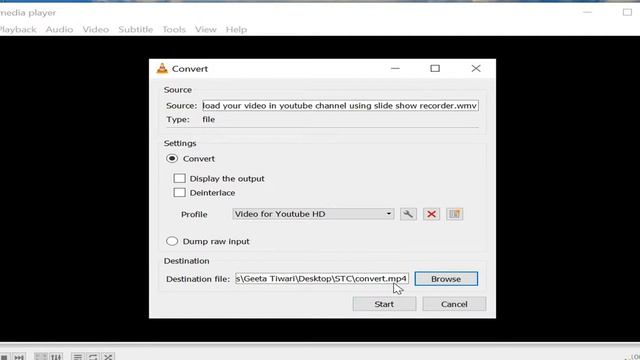Click the 'Destination' section heading above the file field
640x360 pixels.
click(x=187, y=261)
